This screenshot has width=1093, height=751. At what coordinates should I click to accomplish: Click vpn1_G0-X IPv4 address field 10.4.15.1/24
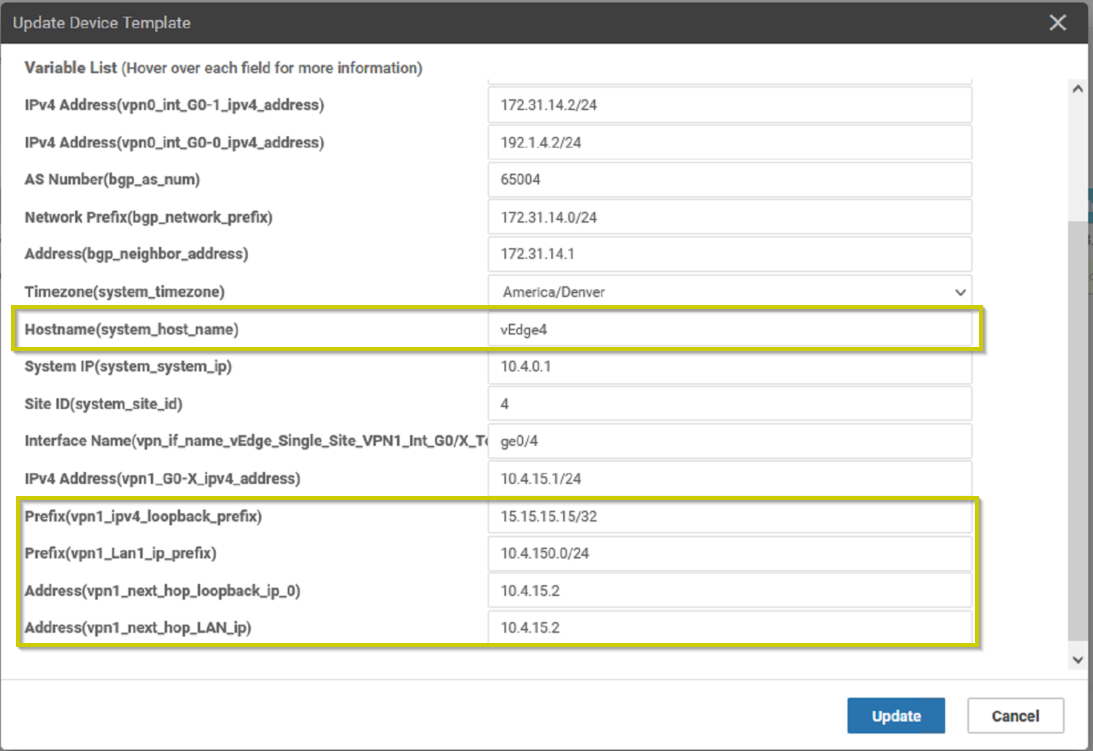coord(730,478)
